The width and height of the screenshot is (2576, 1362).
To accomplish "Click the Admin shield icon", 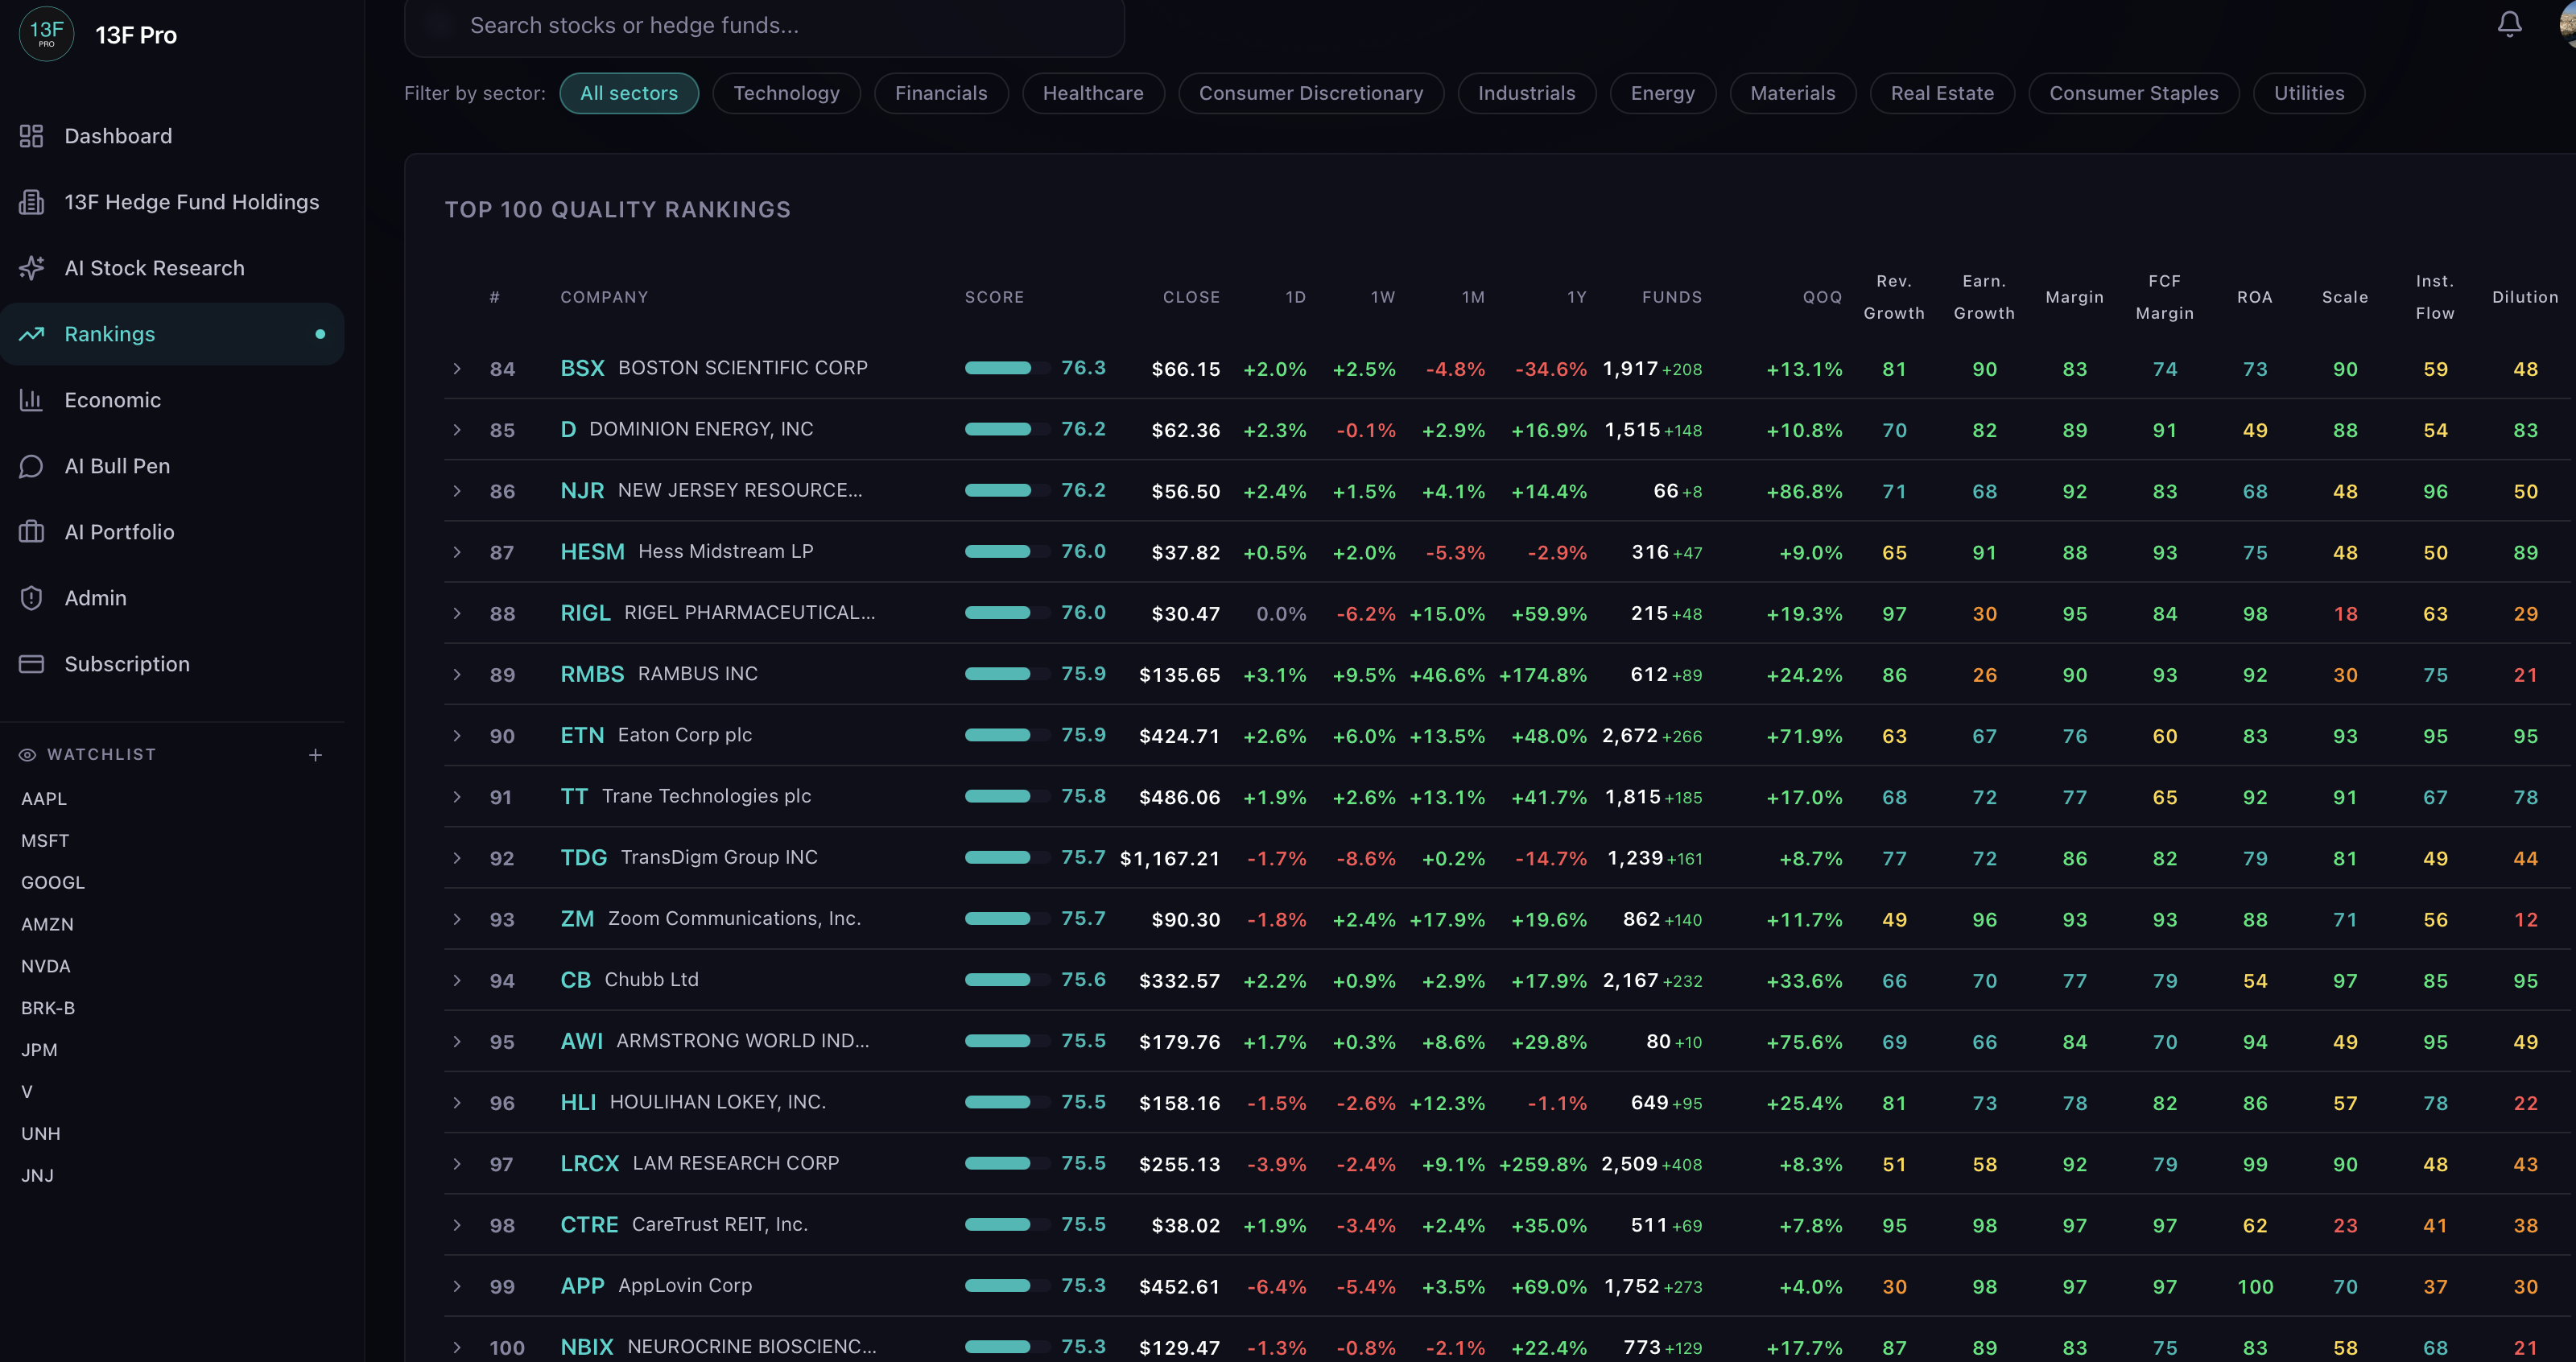I will tap(32, 598).
